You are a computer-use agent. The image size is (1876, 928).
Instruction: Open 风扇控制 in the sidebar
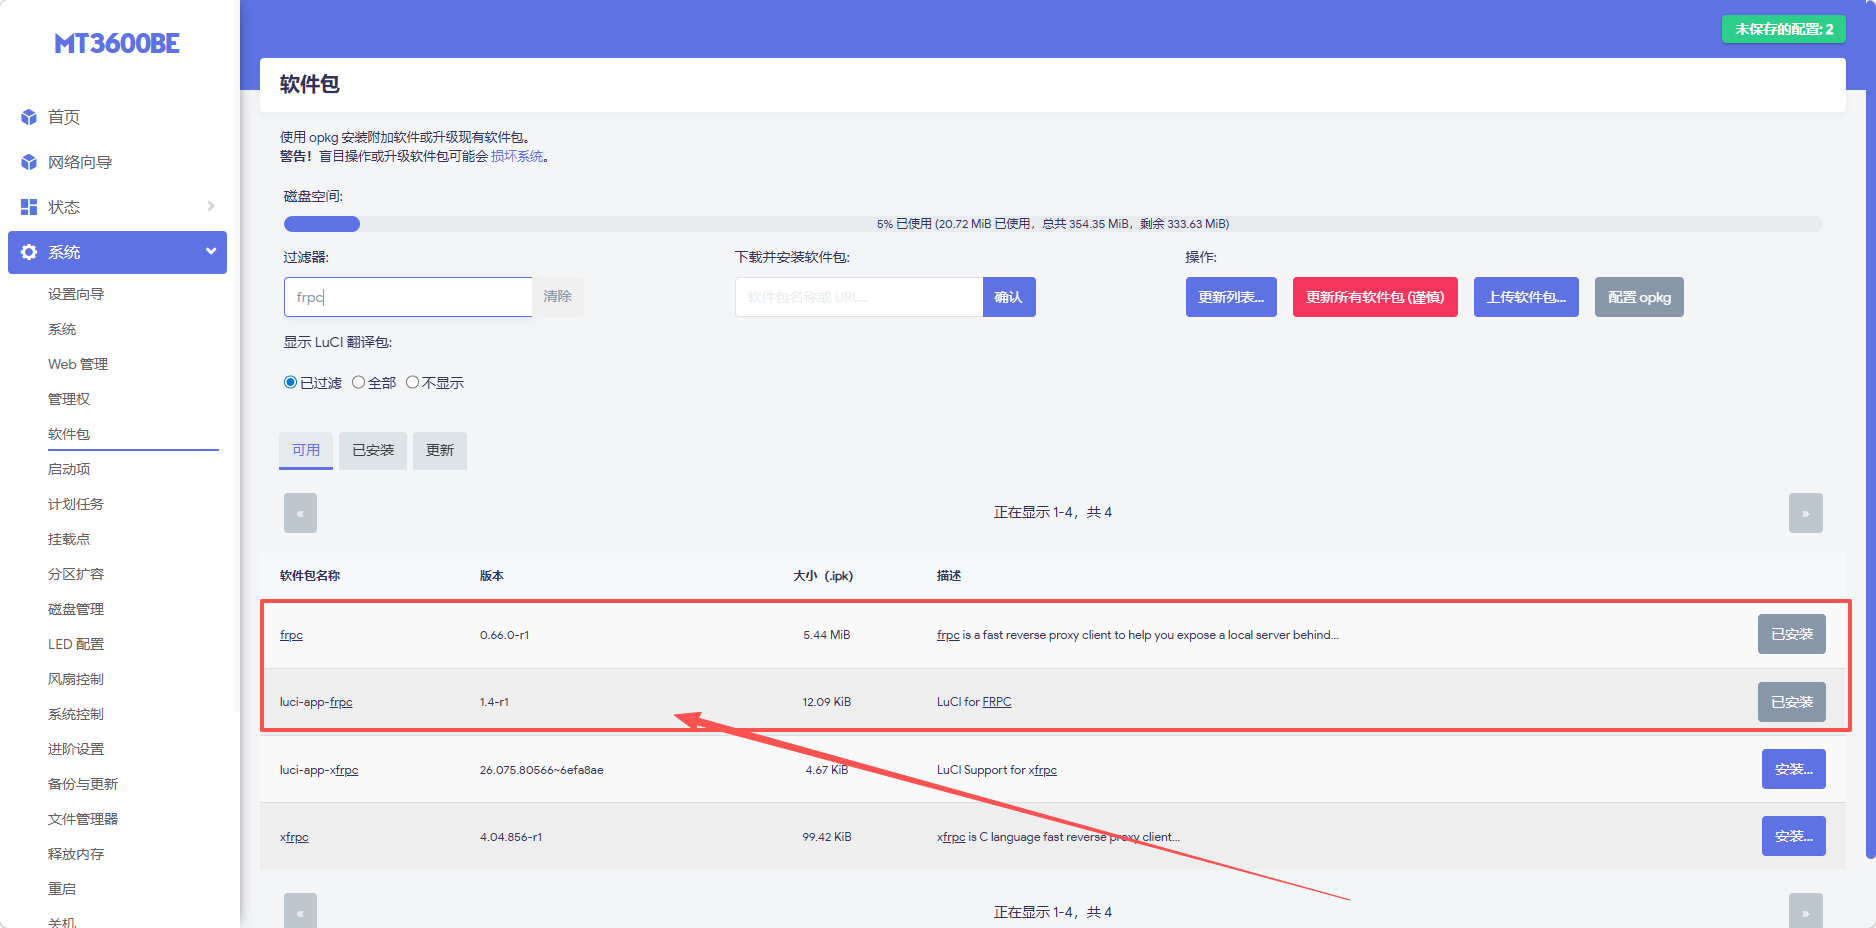click(76, 679)
